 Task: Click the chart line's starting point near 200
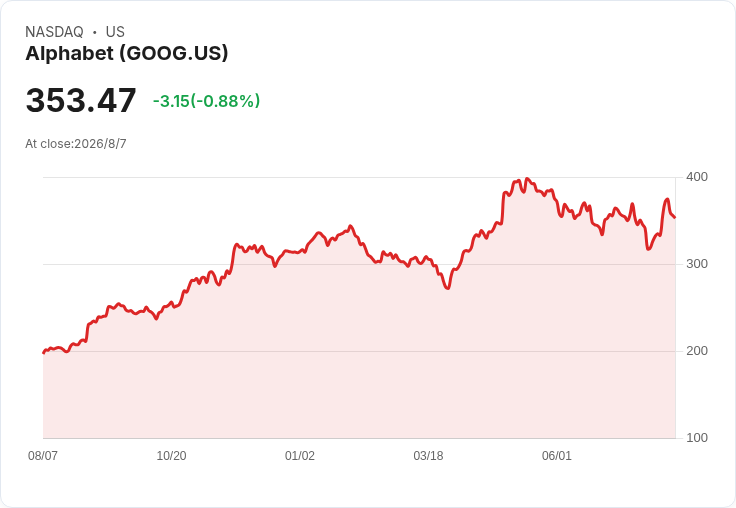[x=44, y=353]
